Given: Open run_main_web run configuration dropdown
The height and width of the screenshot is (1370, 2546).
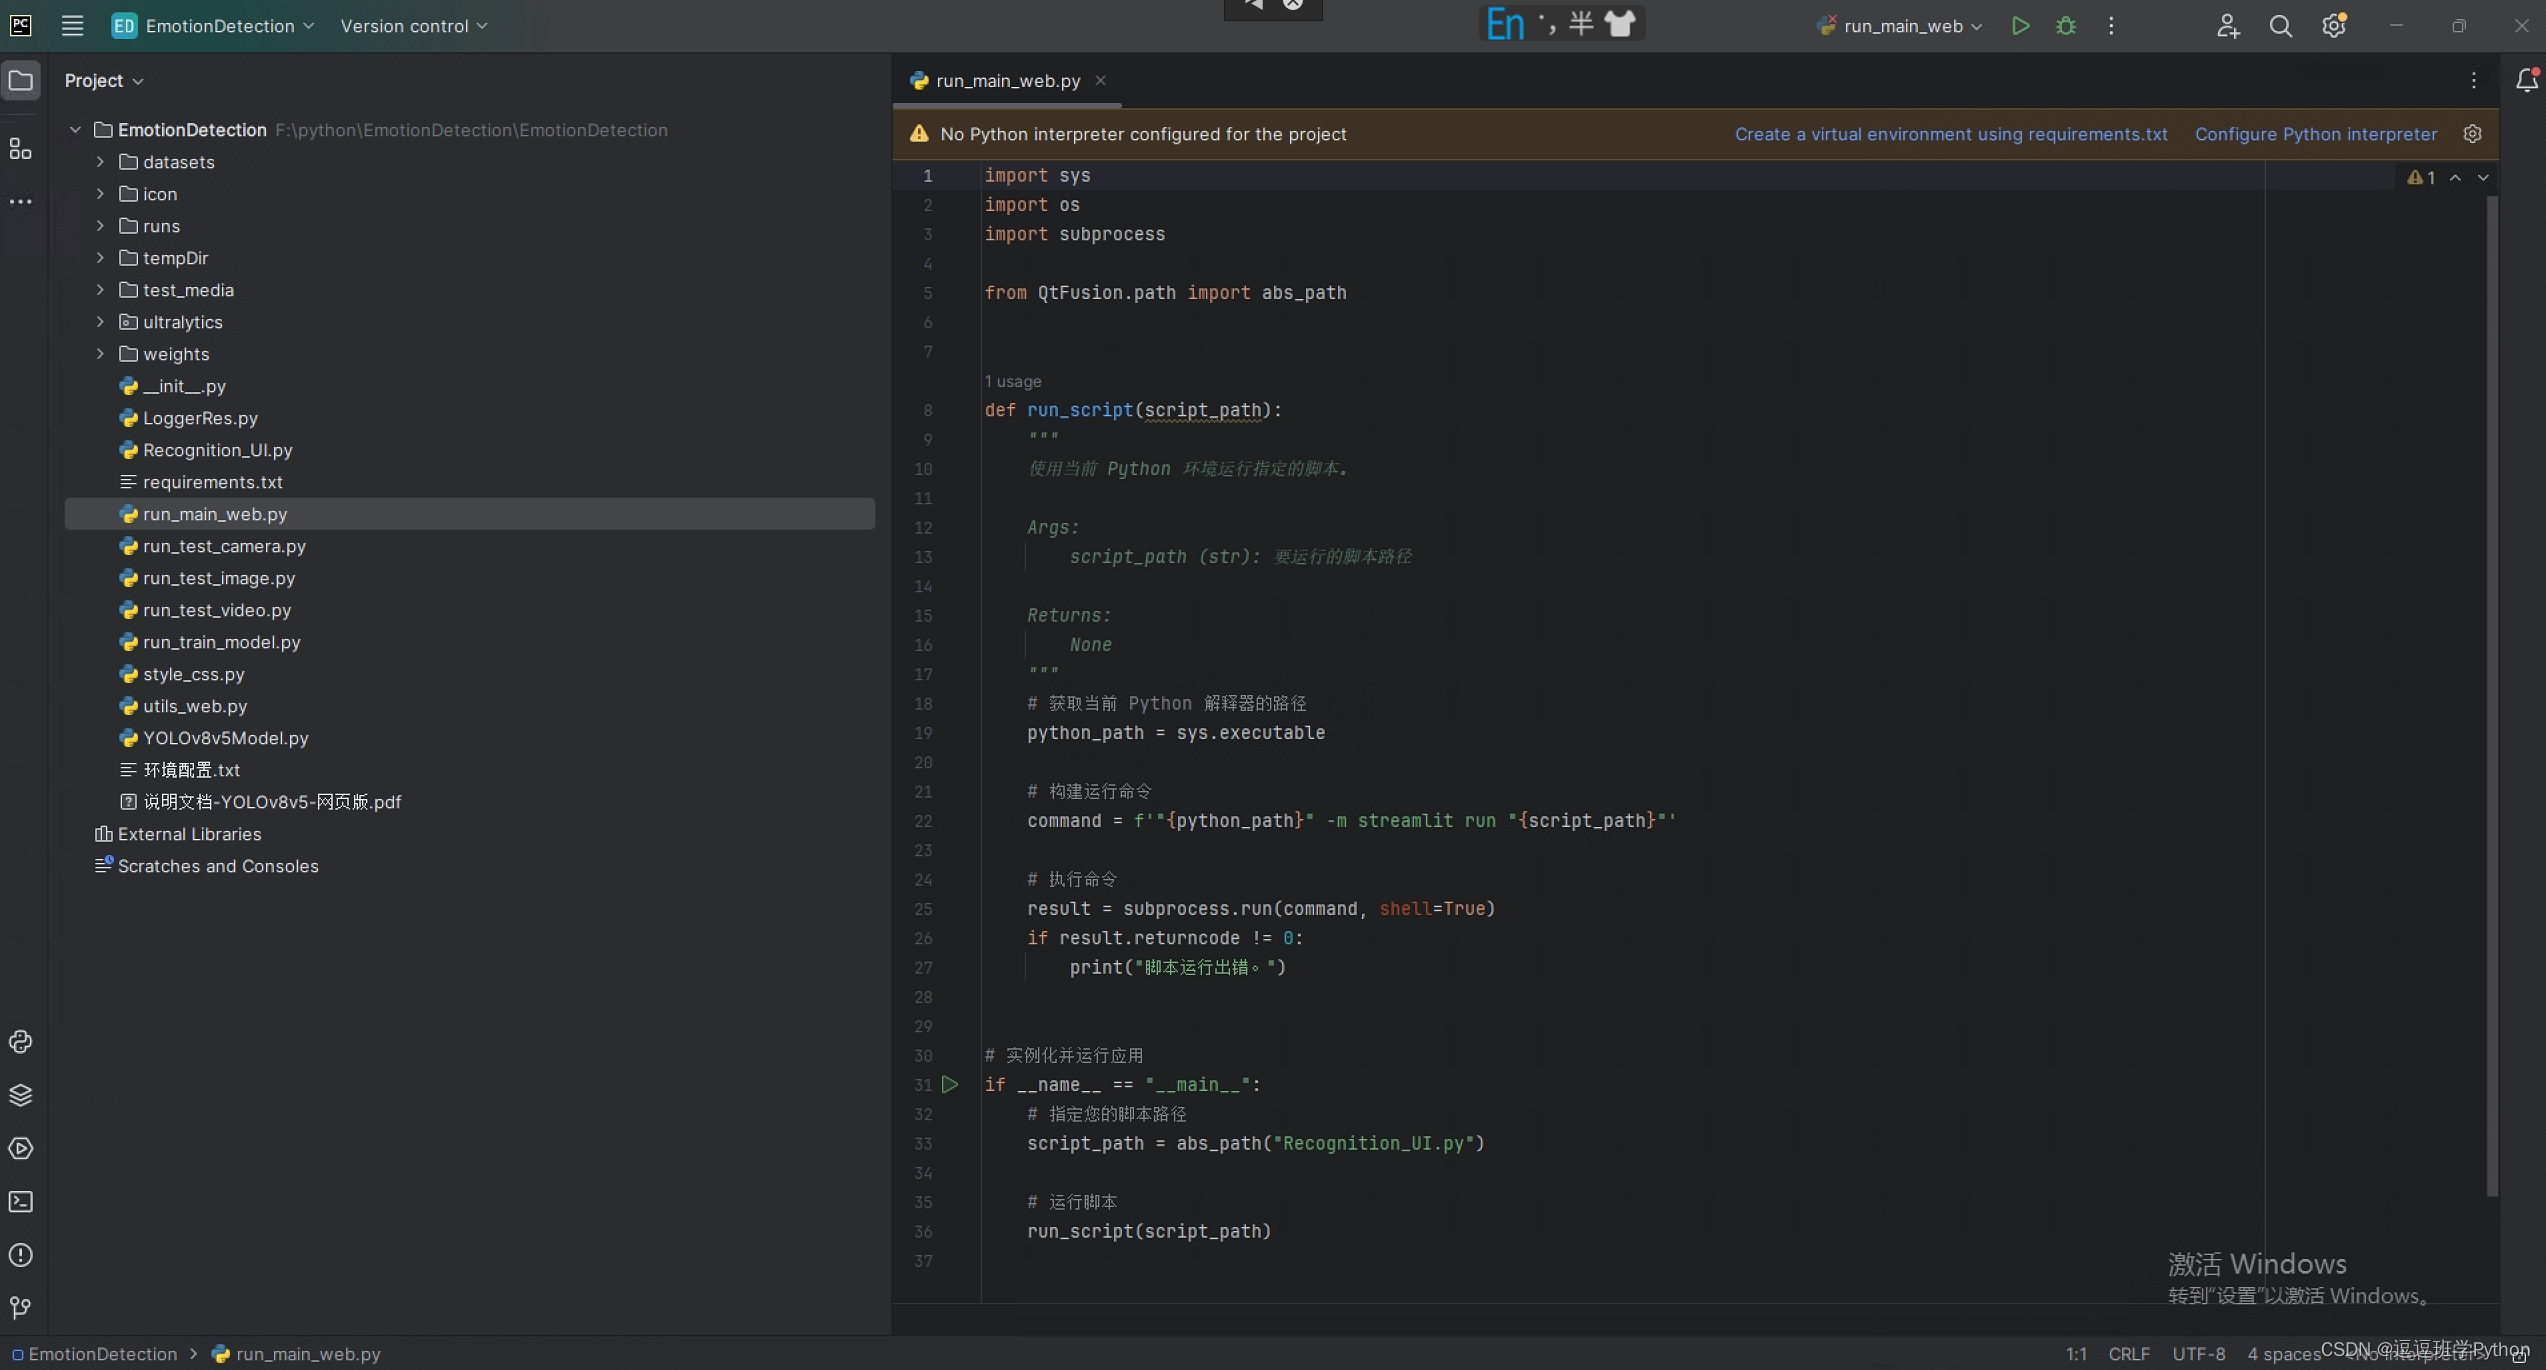Looking at the screenshot, I should [x=1902, y=26].
